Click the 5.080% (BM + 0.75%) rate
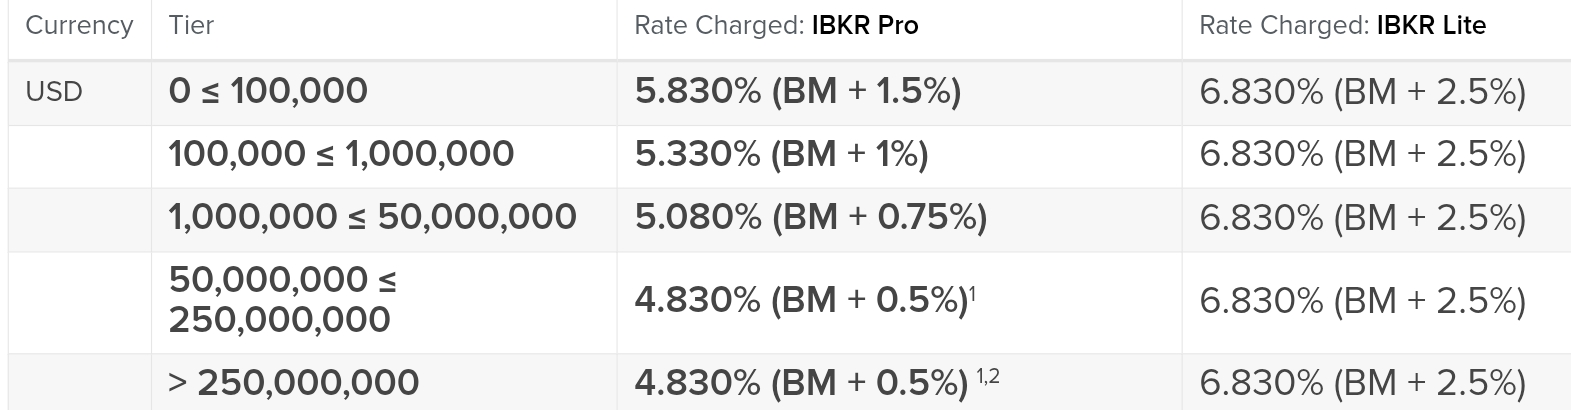The image size is (1571, 410). [x=810, y=217]
